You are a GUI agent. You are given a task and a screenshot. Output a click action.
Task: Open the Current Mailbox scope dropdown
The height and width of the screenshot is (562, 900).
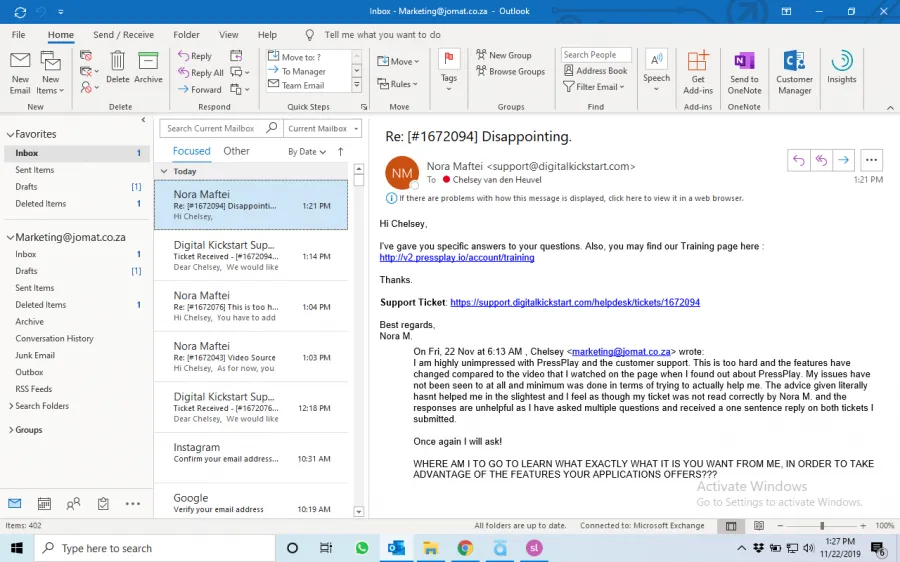click(x=324, y=128)
